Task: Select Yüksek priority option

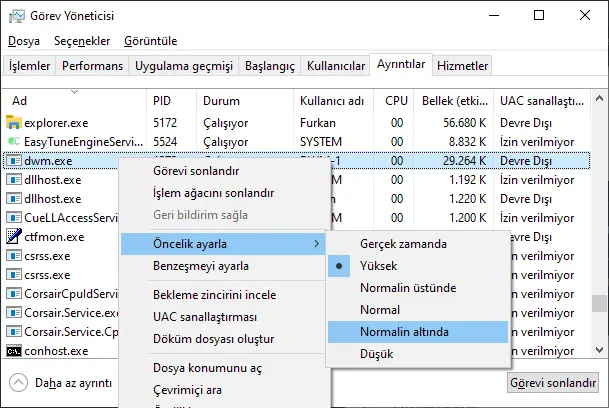Action: [x=418, y=266]
